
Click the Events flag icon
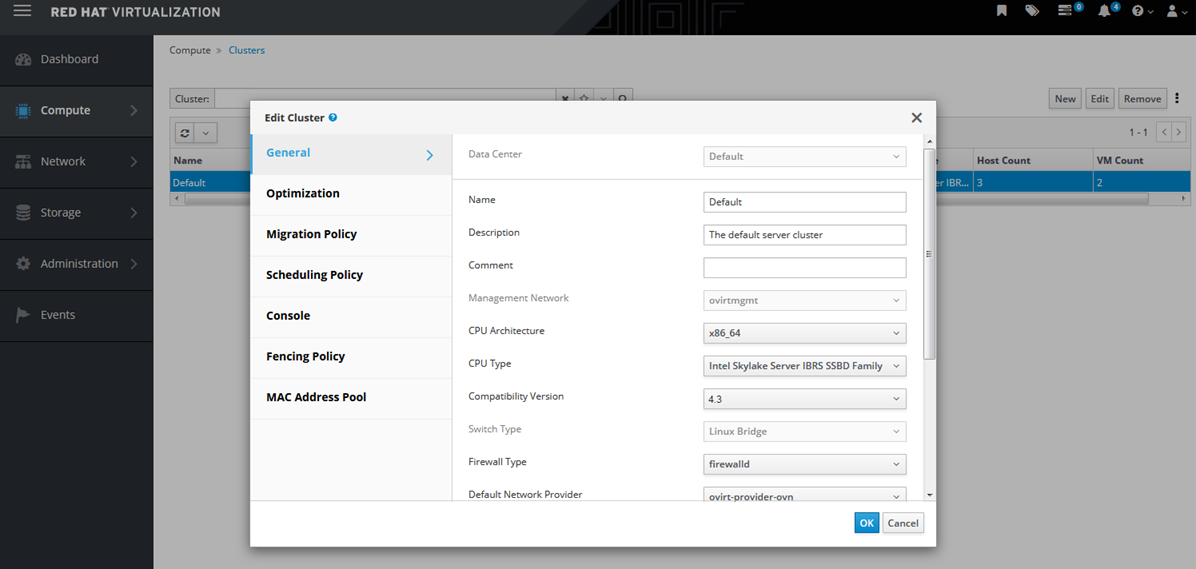pyautogui.click(x=23, y=315)
